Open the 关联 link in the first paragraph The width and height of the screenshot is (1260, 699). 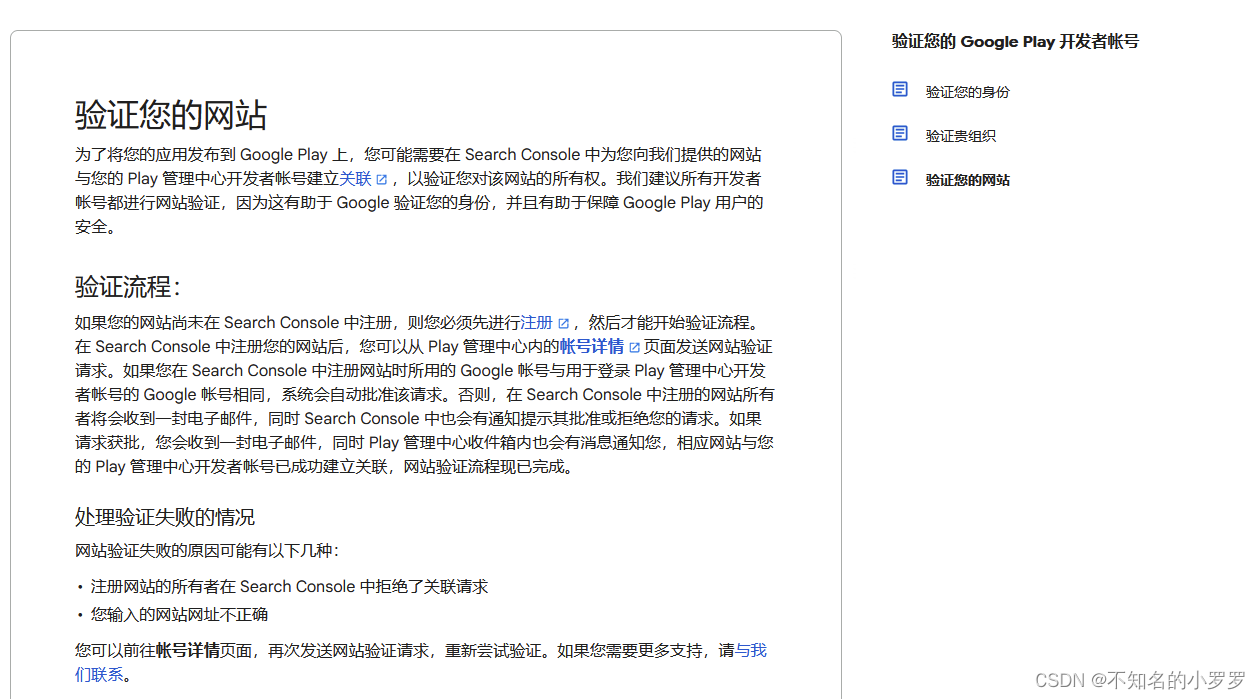(x=355, y=179)
